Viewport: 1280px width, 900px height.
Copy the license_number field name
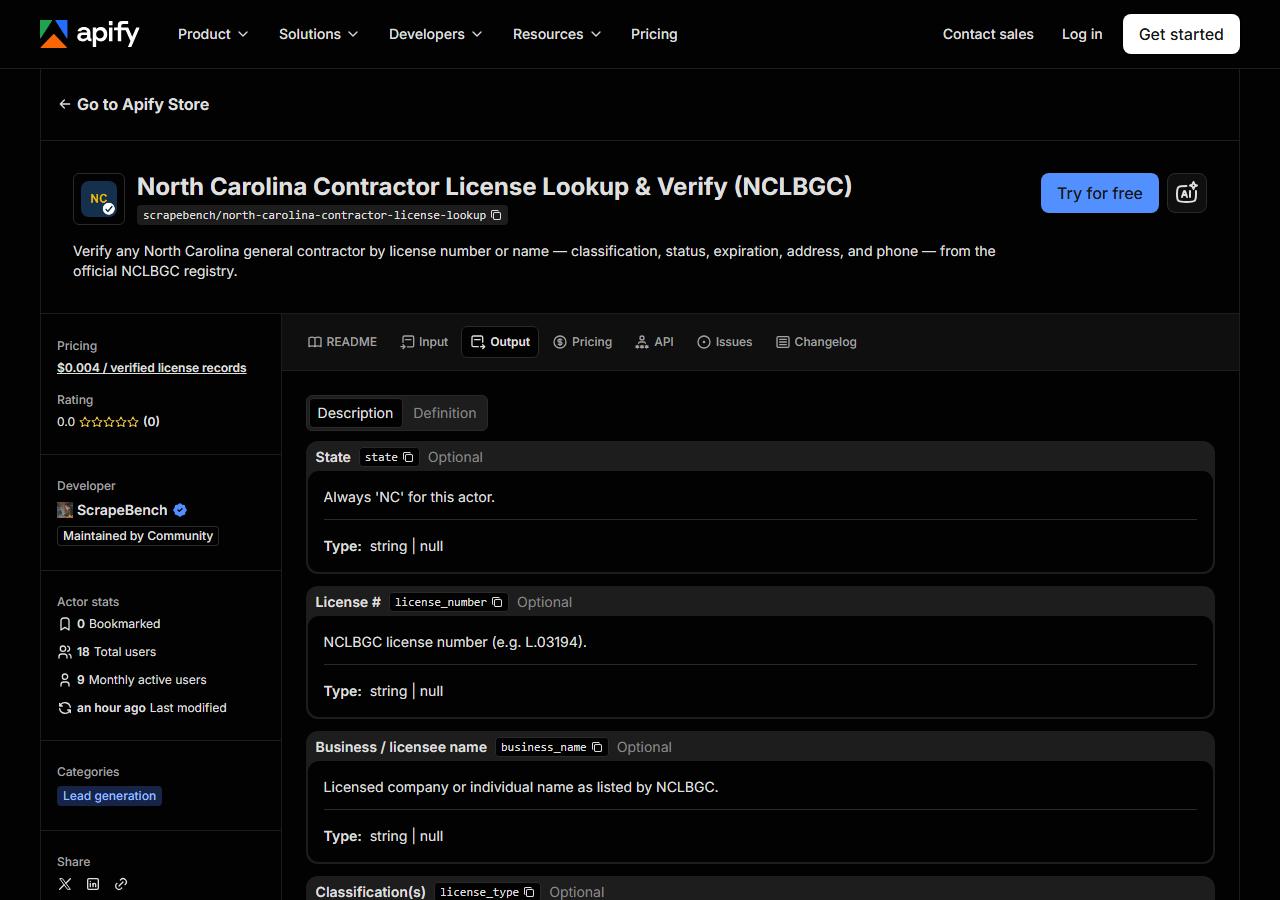497,602
